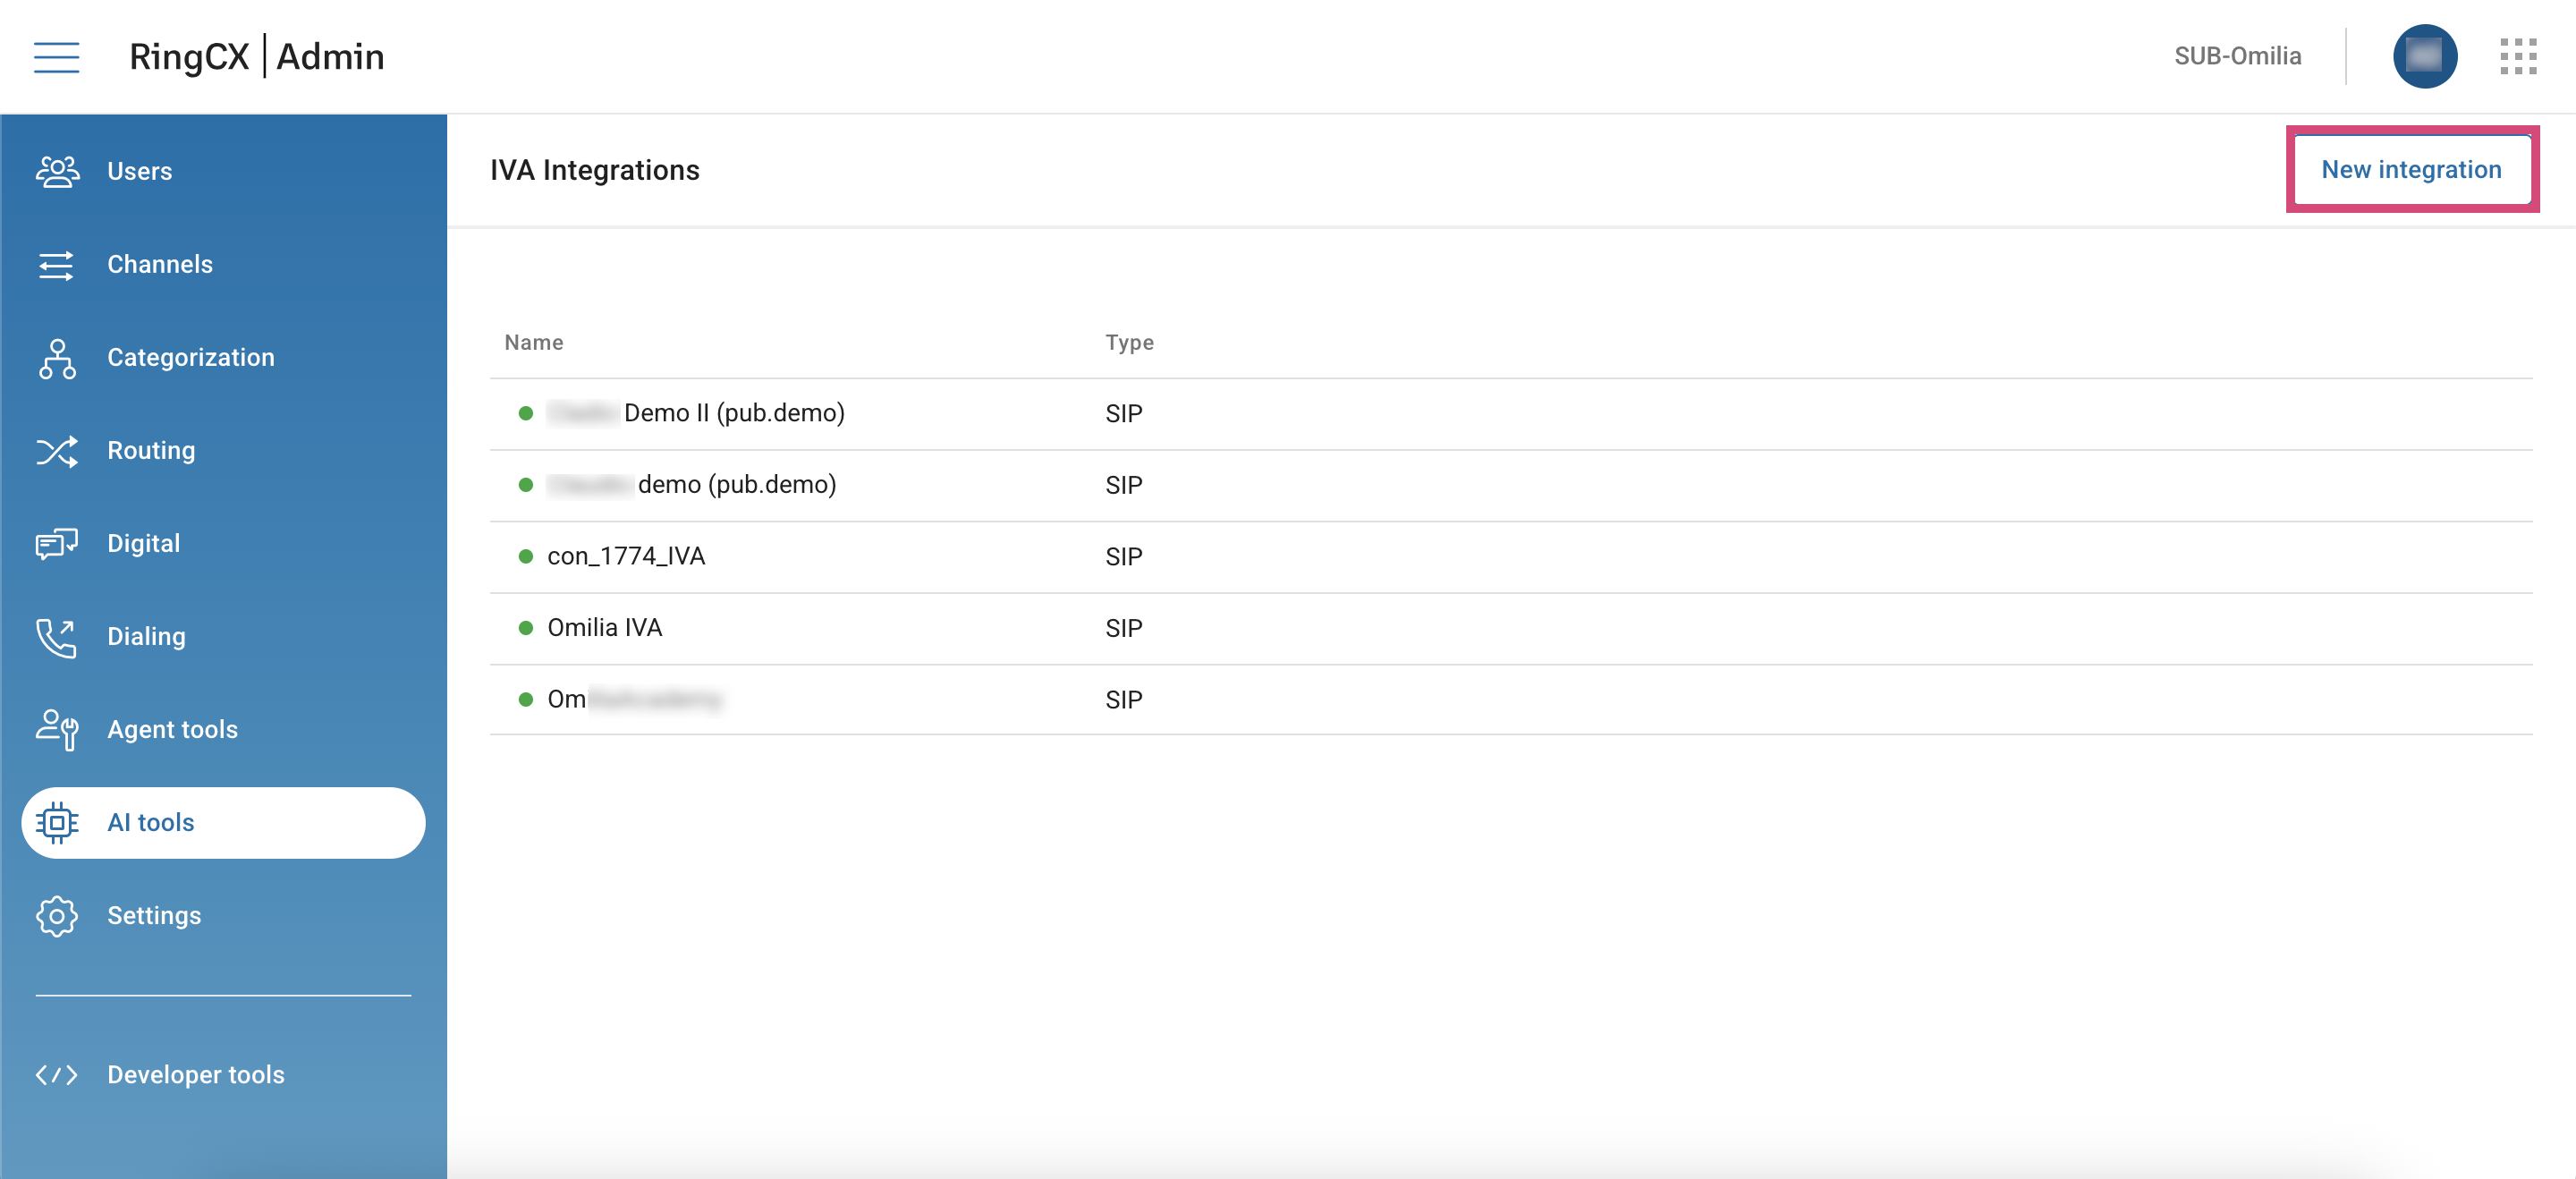Click the Categorization hierarchy icon
2576x1179 pixels.
click(57, 358)
